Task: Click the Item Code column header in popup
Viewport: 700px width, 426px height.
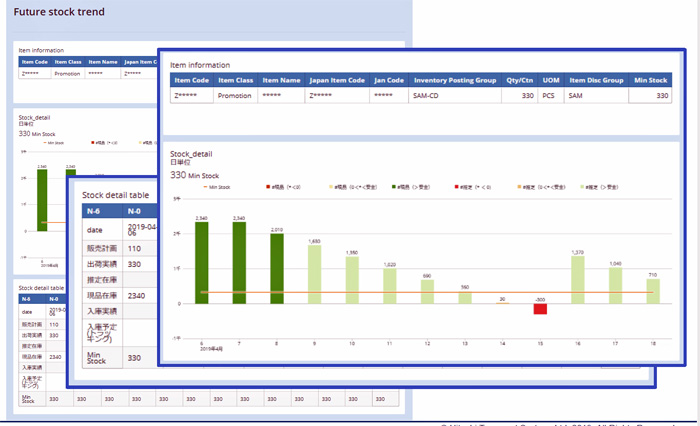Action: 192,80
